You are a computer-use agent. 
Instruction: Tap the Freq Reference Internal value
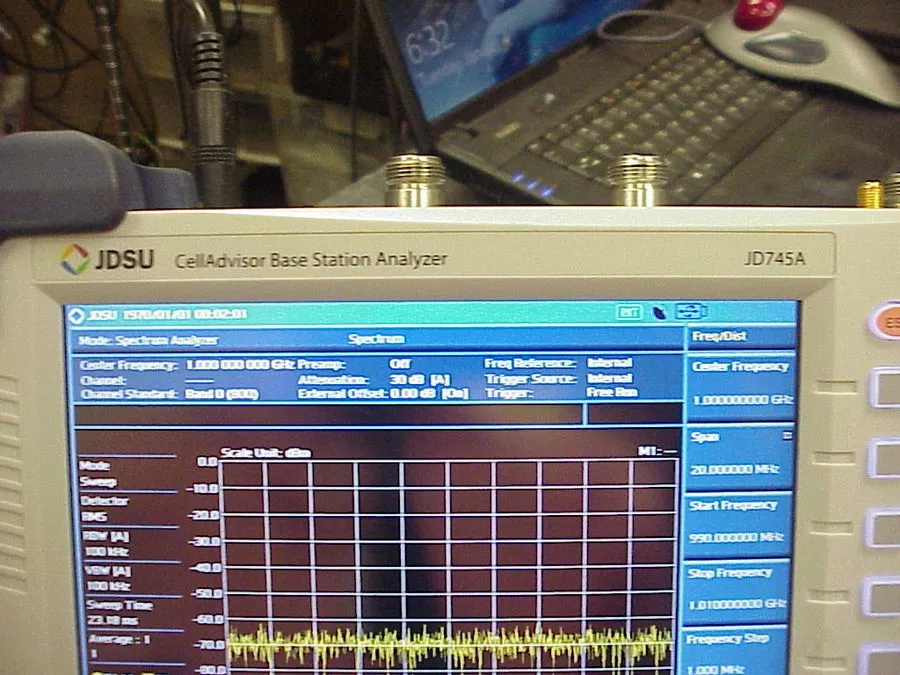pyautogui.click(x=610, y=363)
